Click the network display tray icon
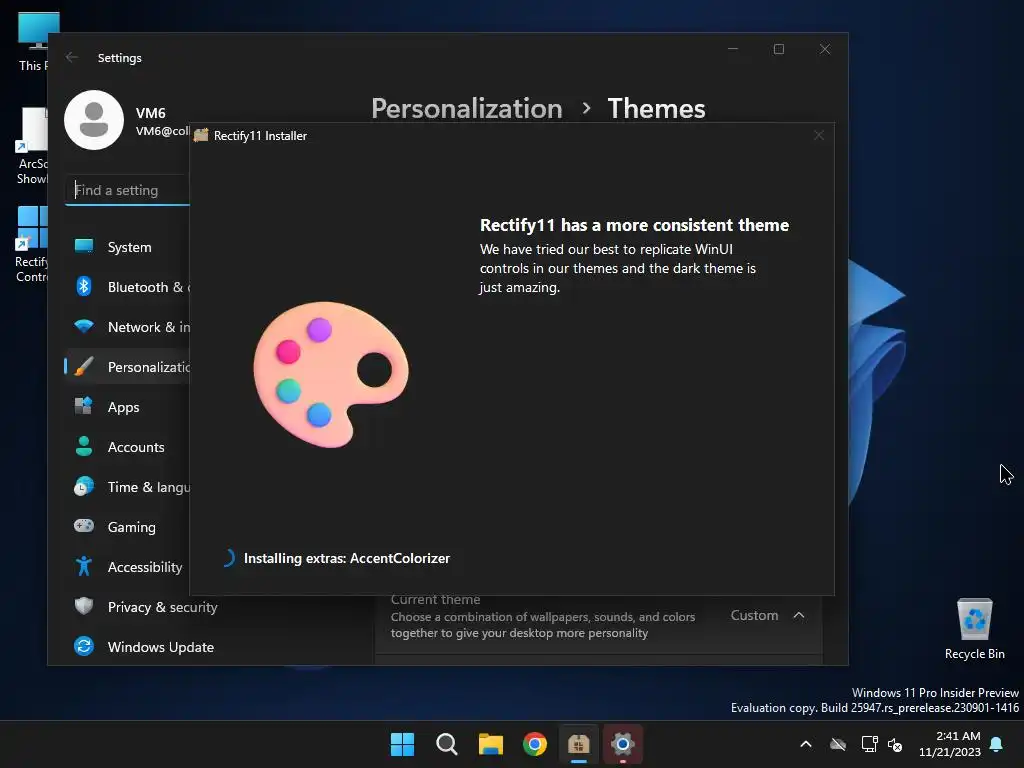1024x768 pixels. click(869, 744)
